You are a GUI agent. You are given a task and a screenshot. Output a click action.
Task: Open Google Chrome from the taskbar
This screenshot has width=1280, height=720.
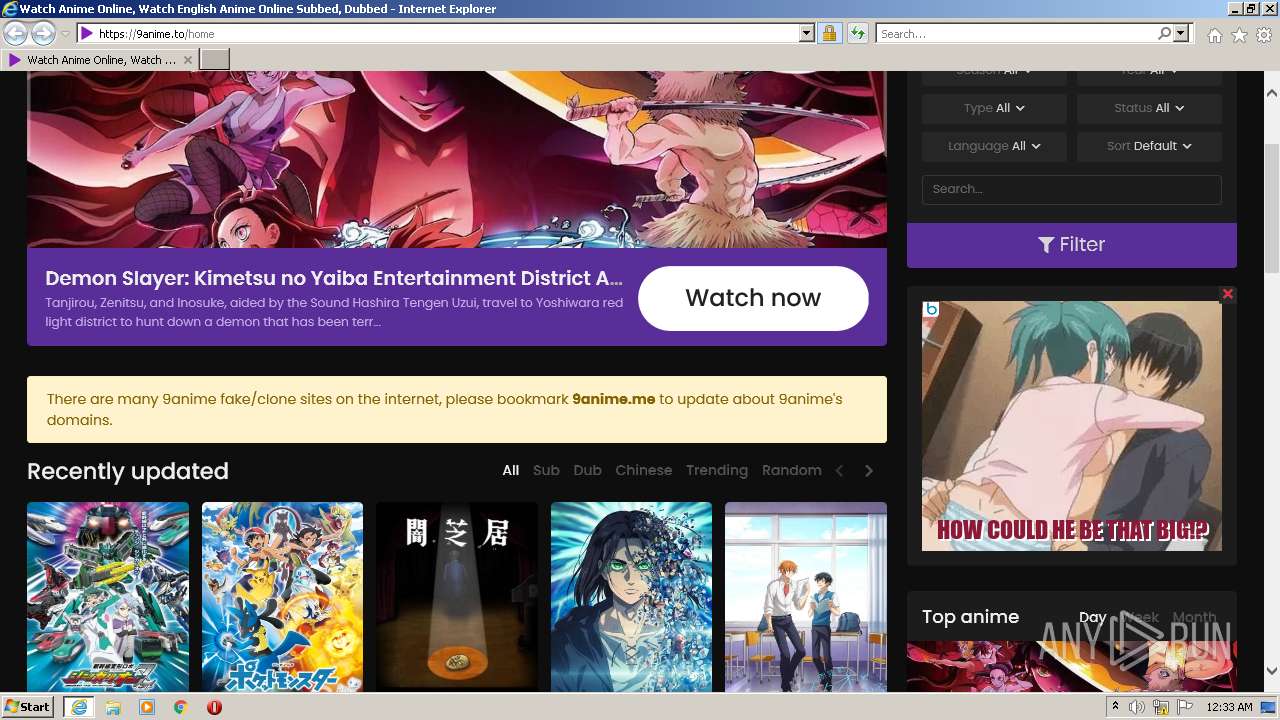[181, 707]
